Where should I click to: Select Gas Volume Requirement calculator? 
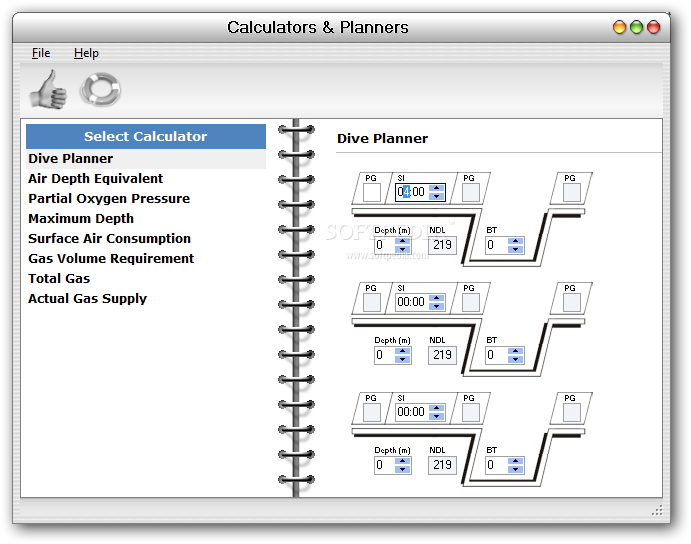pyautogui.click(x=146, y=258)
